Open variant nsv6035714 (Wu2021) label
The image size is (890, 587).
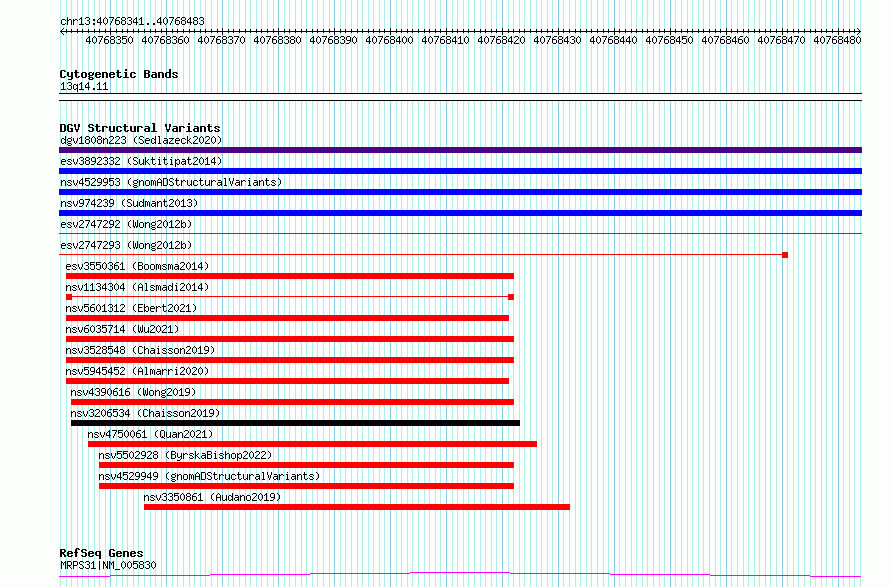[x=122, y=329]
